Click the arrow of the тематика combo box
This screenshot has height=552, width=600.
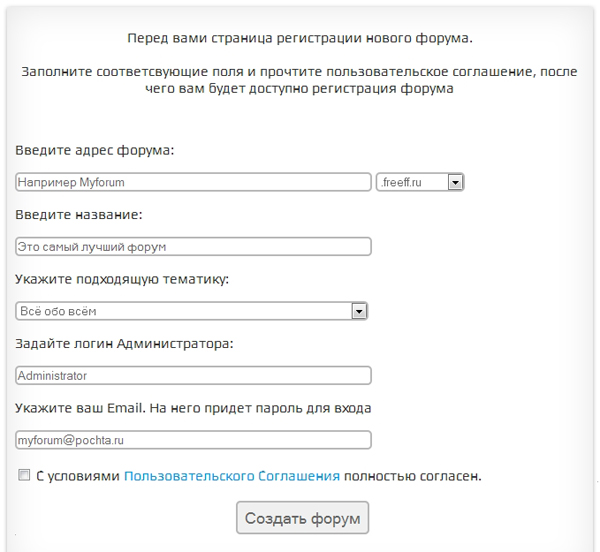point(359,311)
